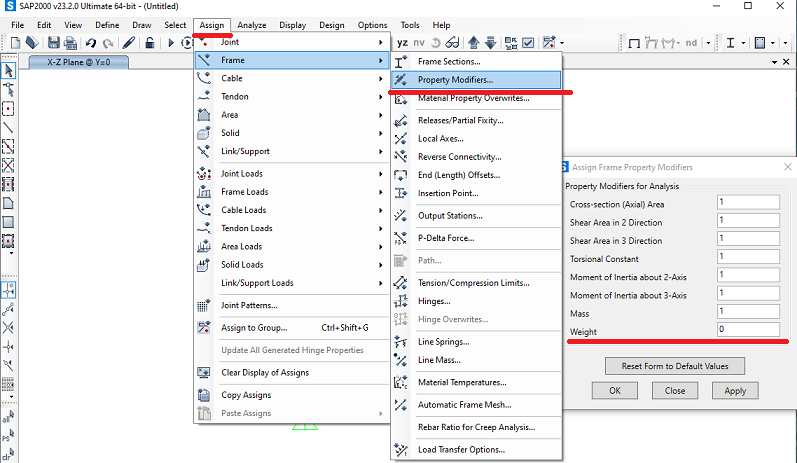
Task: Click the Lock/Unlock model padlock icon
Action: 149,43
